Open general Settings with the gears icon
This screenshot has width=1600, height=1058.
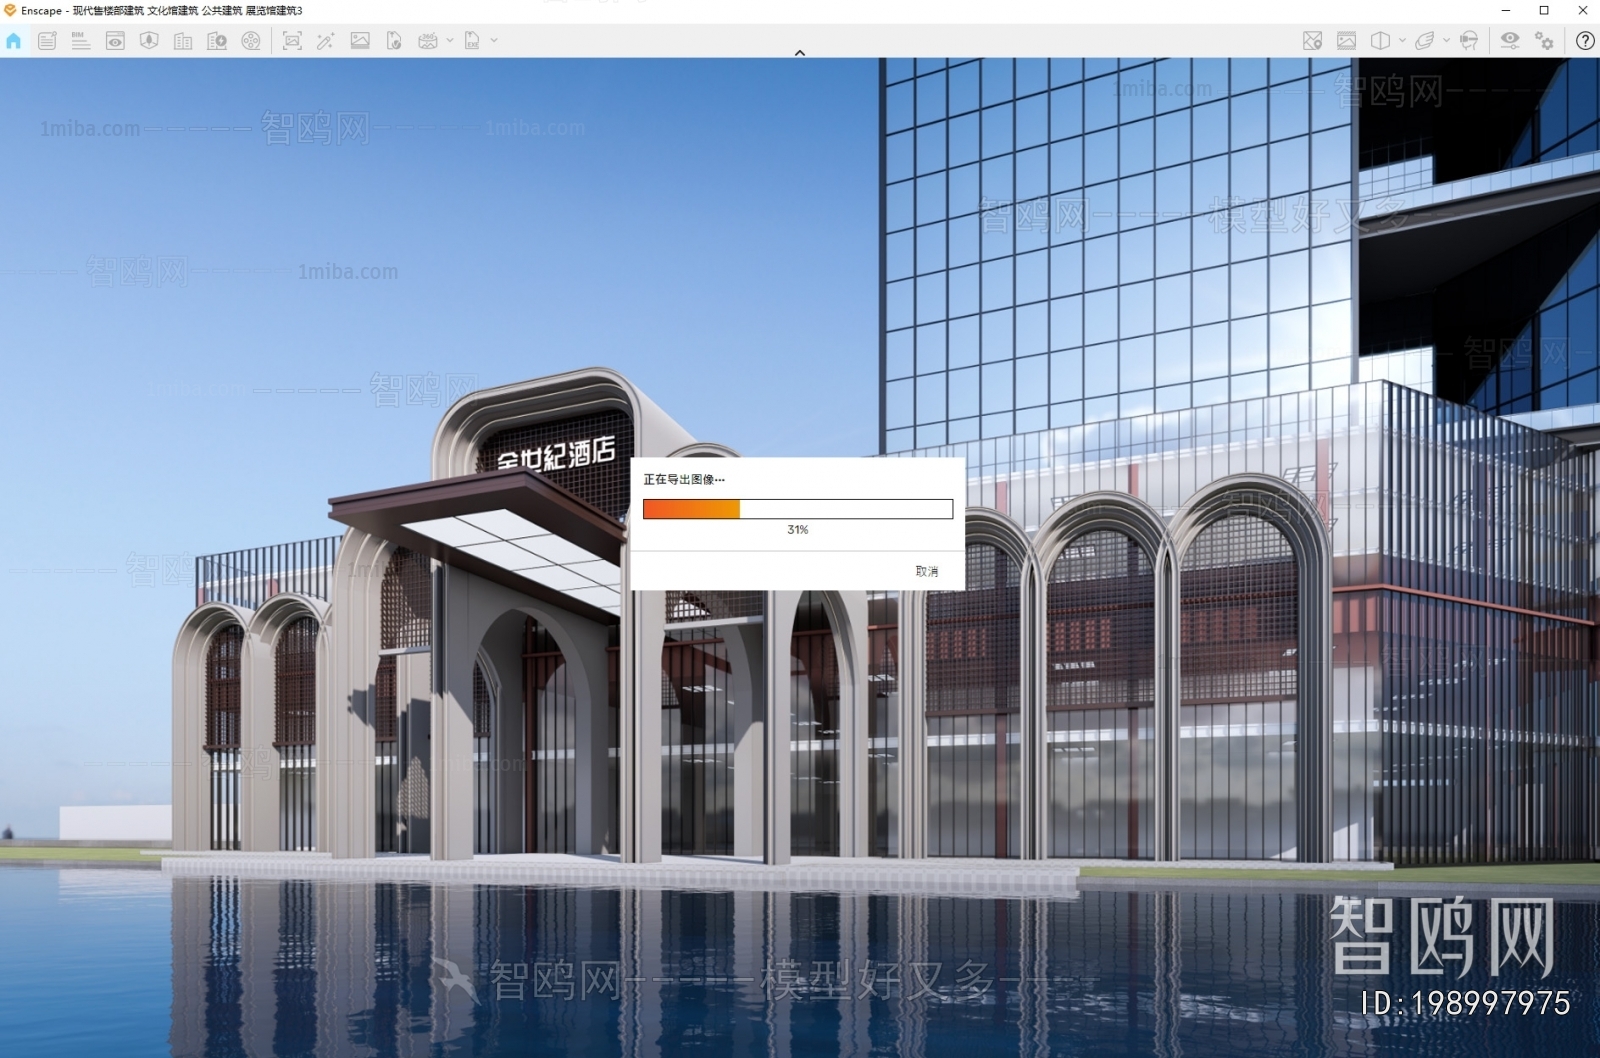coord(1543,41)
